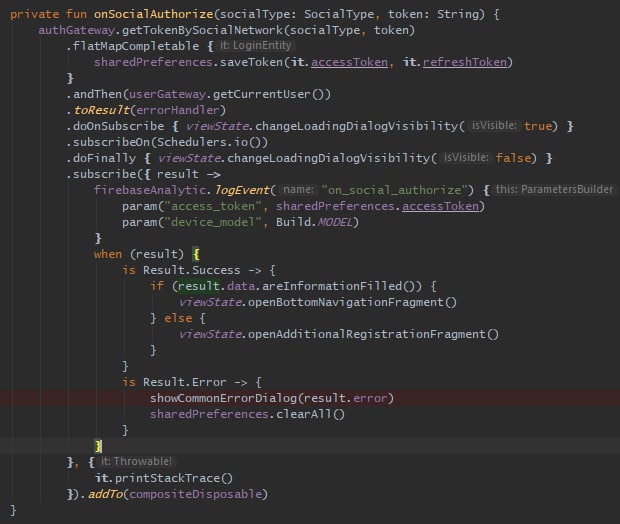Image resolution: width=620 pixels, height=524 pixels.
Task: Click the isVisible hint before true
Action: click(494, 126)
